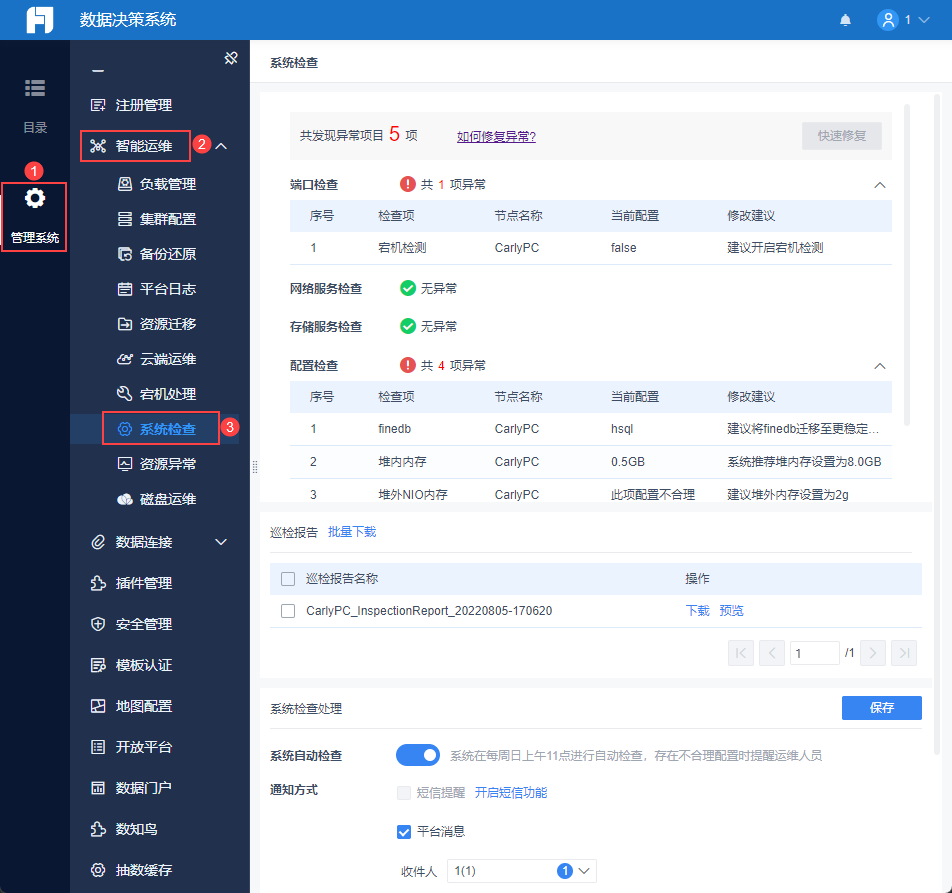Unpin the sidebar with pin icon
Viewport: 952px width, 893px height.
click(x=231, y=58)
